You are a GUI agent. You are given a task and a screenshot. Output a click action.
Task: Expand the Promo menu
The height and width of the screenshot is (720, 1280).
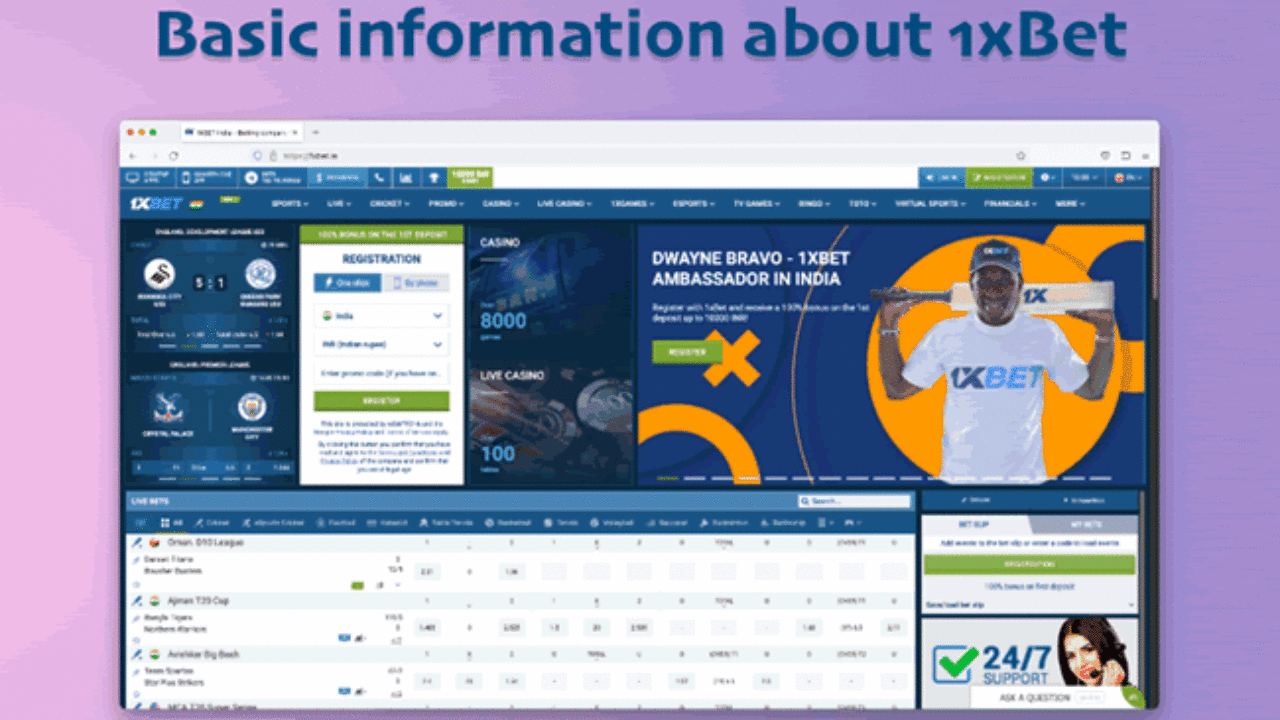click(x=446, y=203)
